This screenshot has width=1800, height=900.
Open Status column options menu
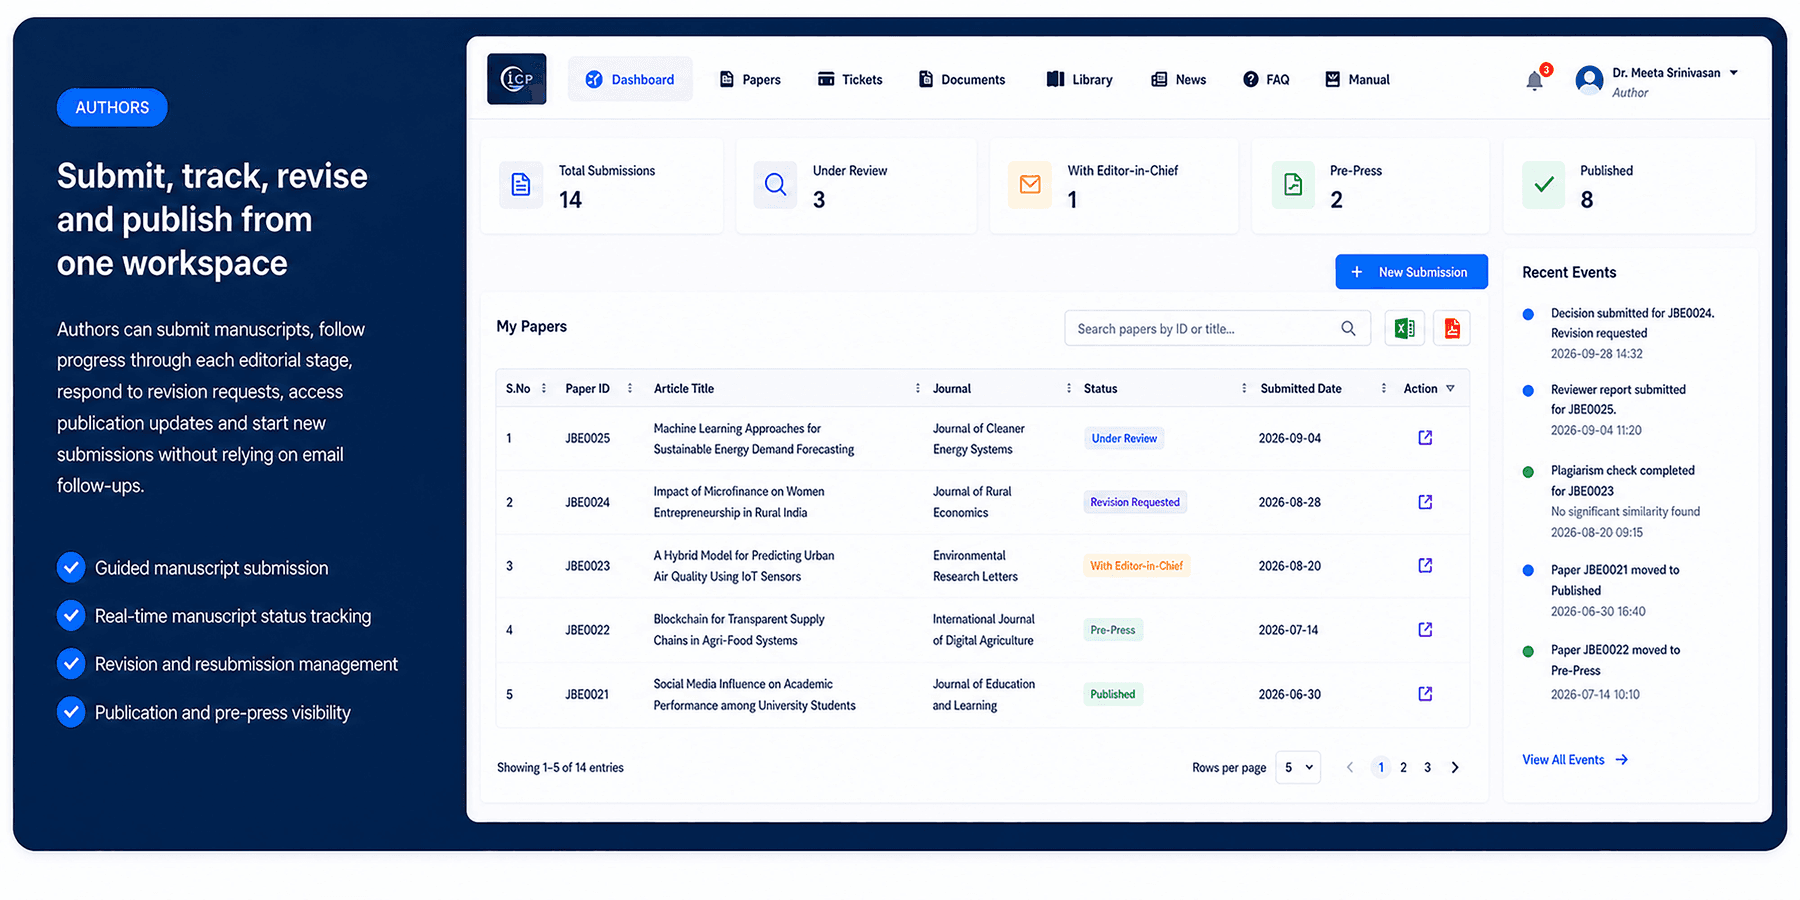coord(1244,389)
